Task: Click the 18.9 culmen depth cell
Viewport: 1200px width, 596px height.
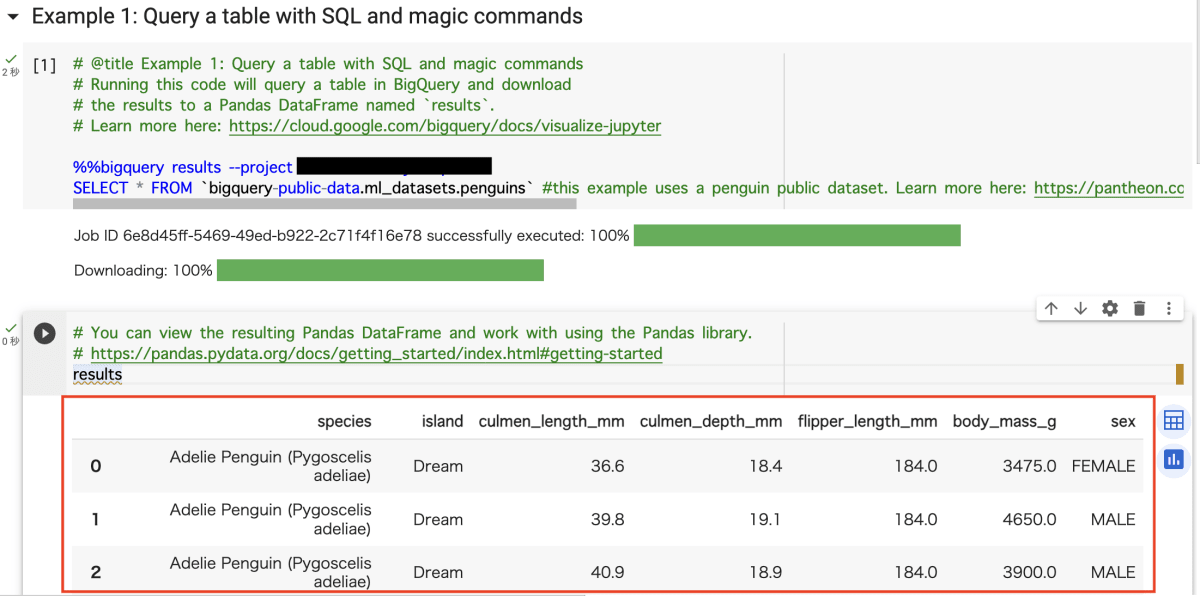Action: coord(765,572)
